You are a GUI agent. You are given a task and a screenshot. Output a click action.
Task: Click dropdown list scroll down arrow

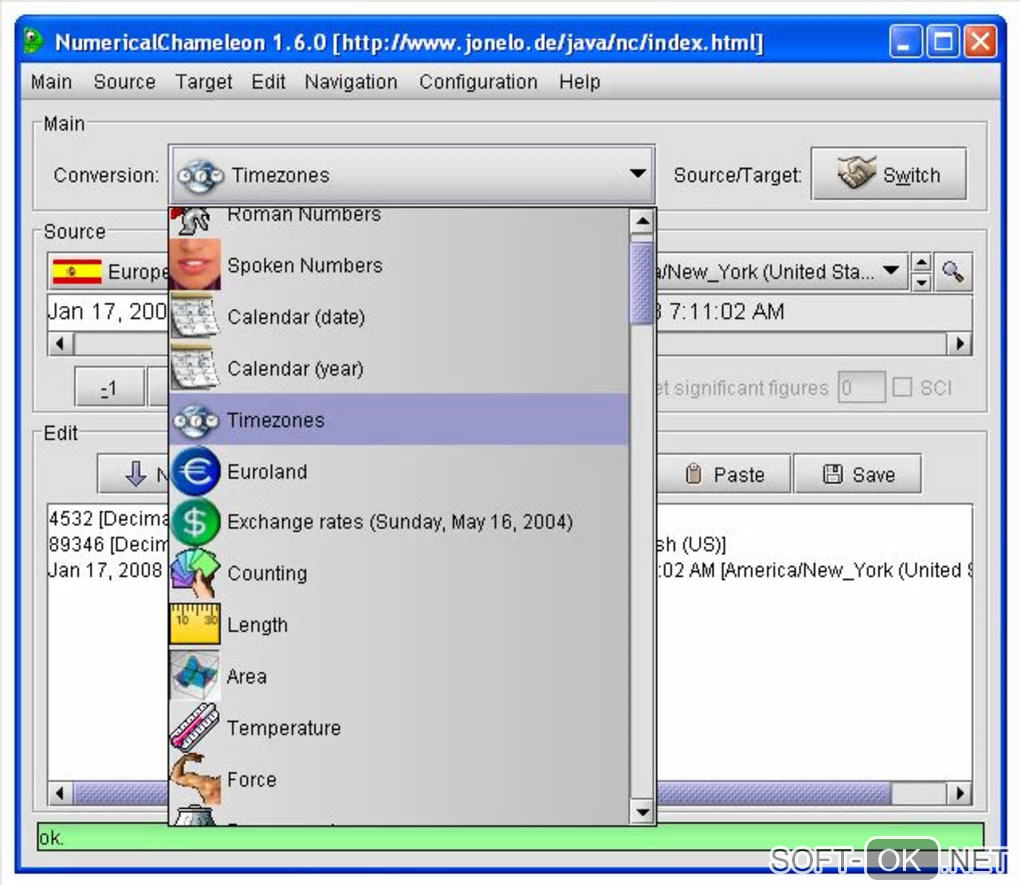(642, 811)
